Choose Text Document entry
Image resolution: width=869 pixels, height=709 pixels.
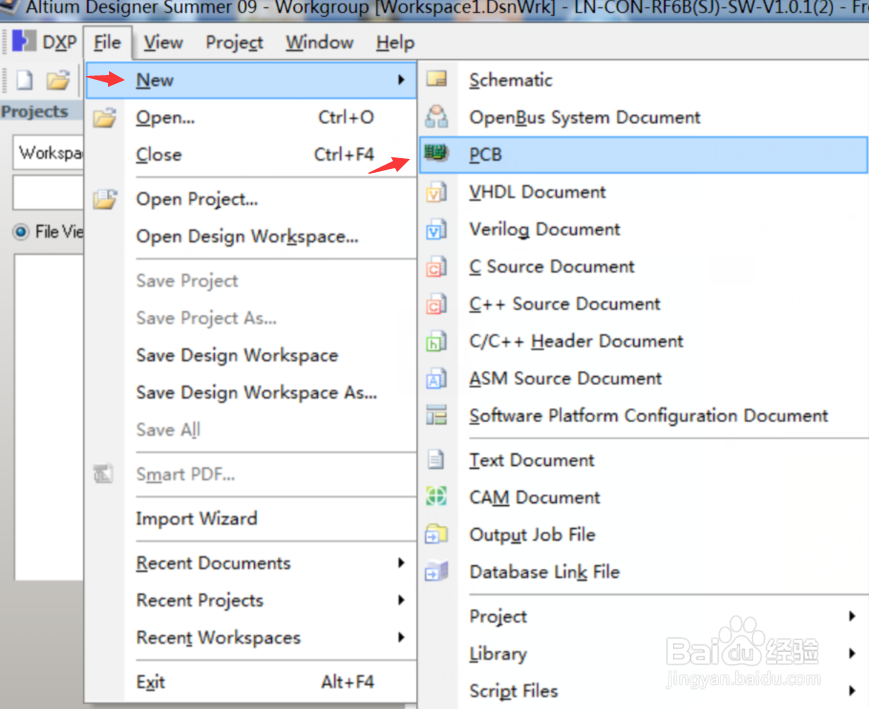click(643, 460)
